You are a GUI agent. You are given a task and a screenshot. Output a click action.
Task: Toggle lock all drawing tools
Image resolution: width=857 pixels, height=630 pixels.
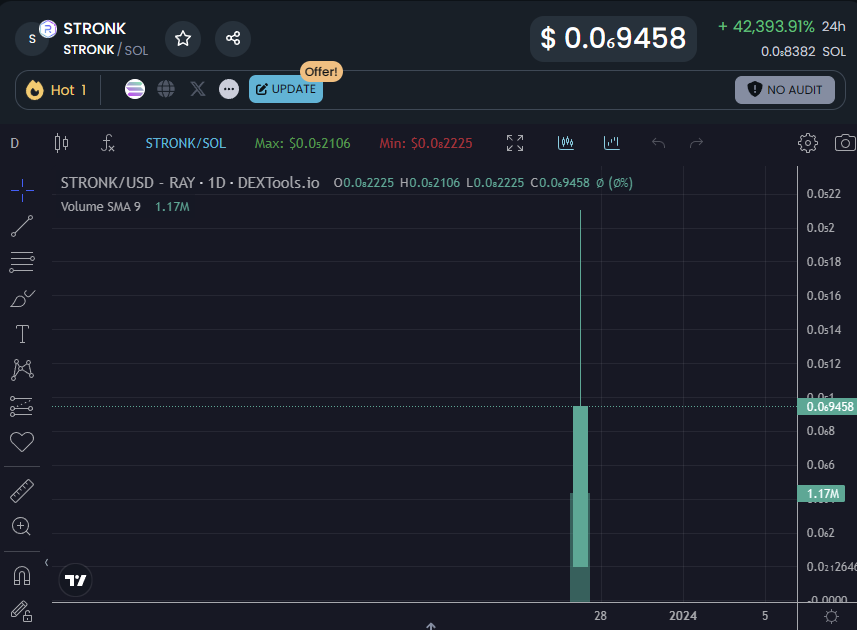tap(22, 611)
